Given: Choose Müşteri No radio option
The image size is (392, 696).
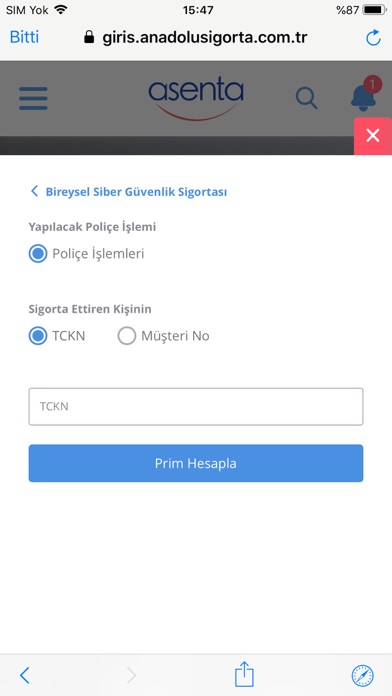Looking at the screenshot, I should (x=127, y=336).
